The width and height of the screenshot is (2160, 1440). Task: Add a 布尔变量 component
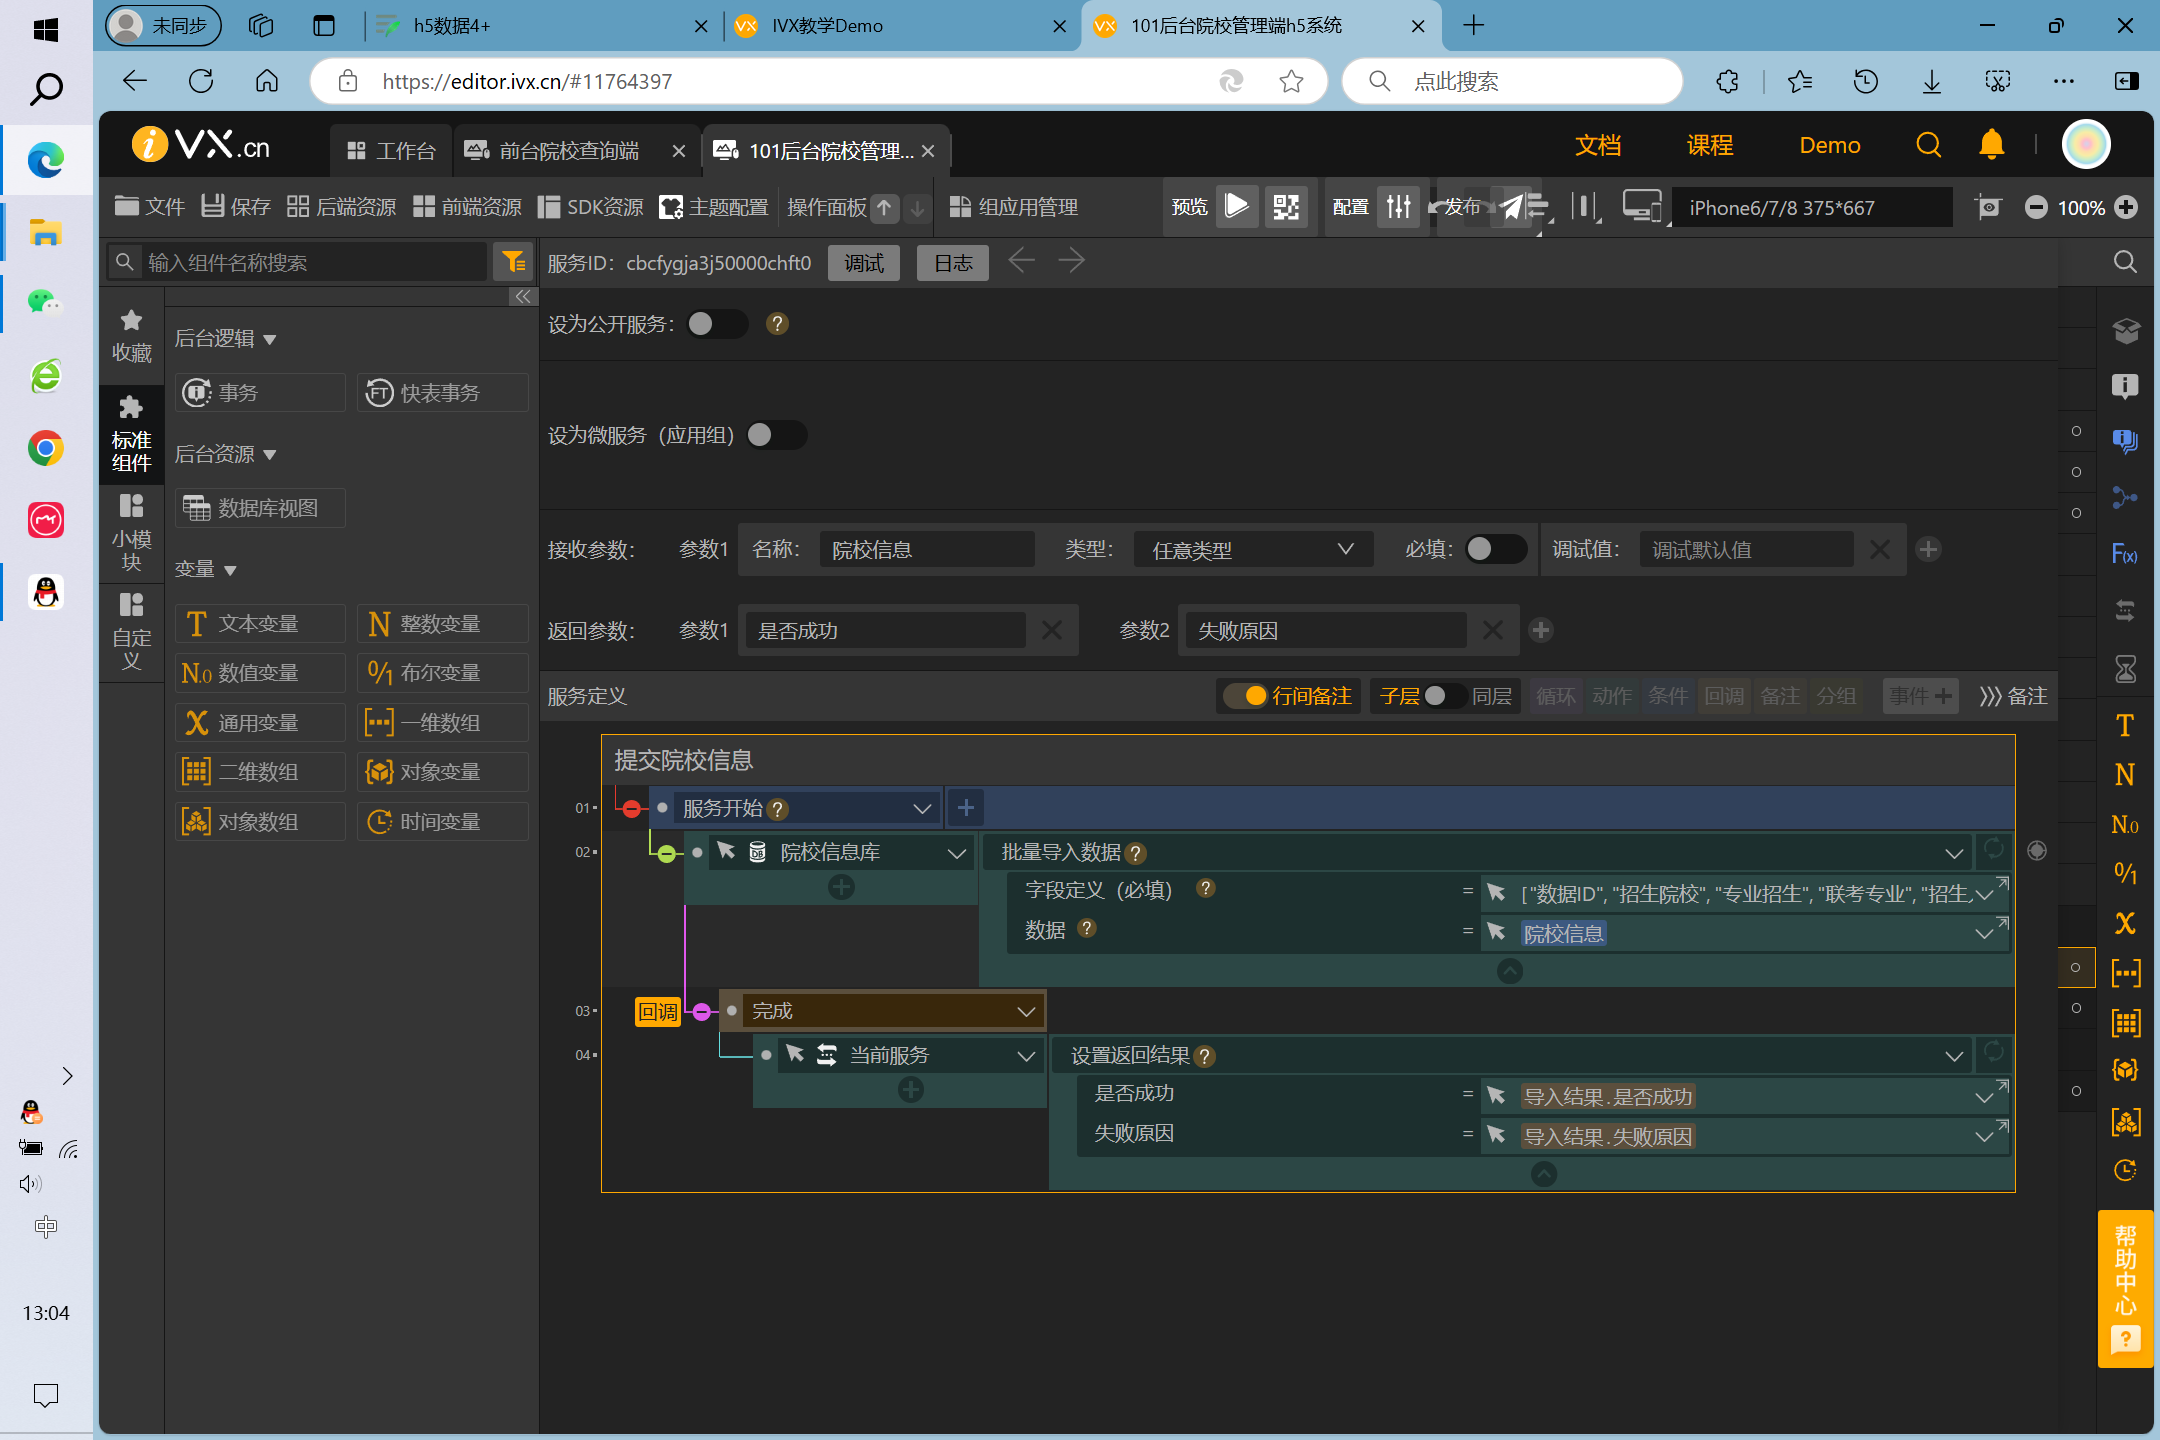(x=442, y=673)
